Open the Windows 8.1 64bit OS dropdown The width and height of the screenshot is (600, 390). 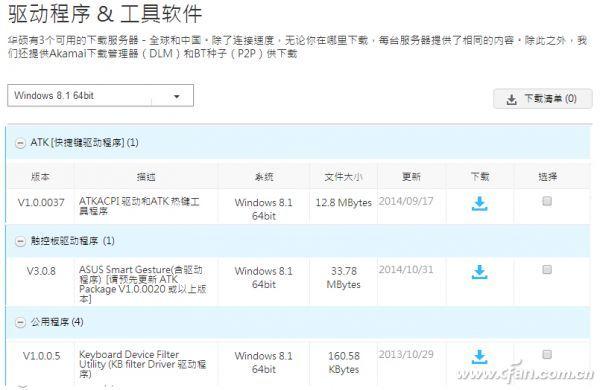point(100,96)
